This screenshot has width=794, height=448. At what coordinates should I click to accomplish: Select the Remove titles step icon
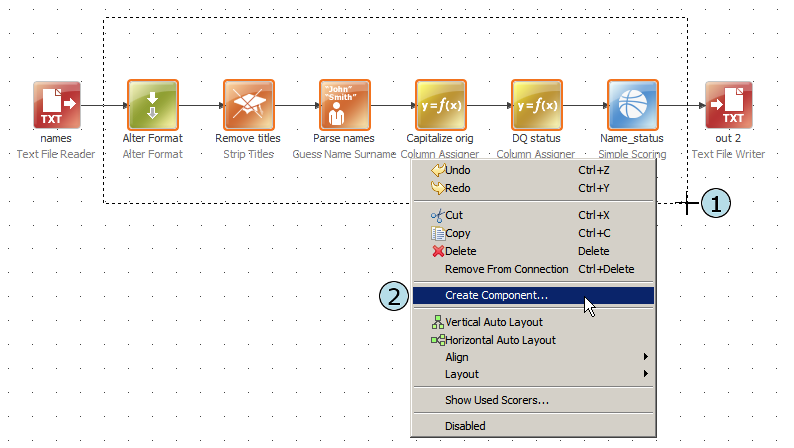tap(248, 106)
